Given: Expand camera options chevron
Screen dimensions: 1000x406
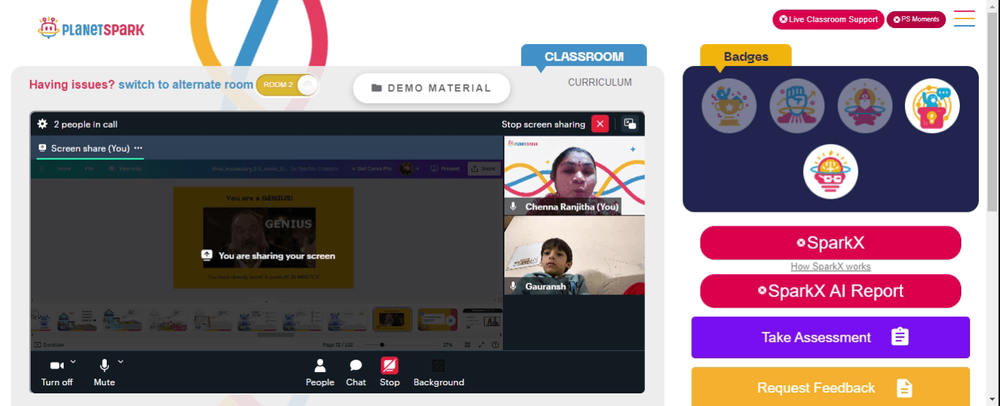Looking at the screenshot, I should [x=73, y=361].
